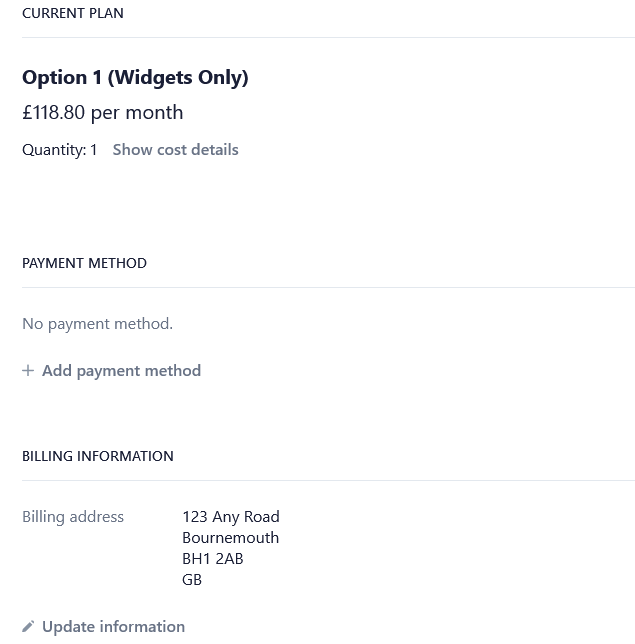Click the plus icon beside Add payment method
Screen dimensions: 635x644
(x=28, y=370)
